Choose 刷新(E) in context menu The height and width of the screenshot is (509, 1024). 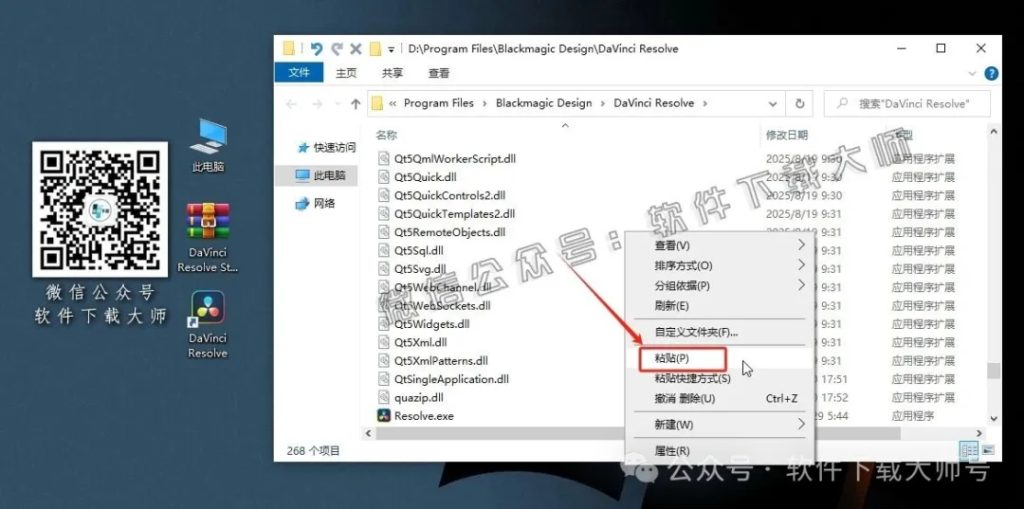point(720,306)
